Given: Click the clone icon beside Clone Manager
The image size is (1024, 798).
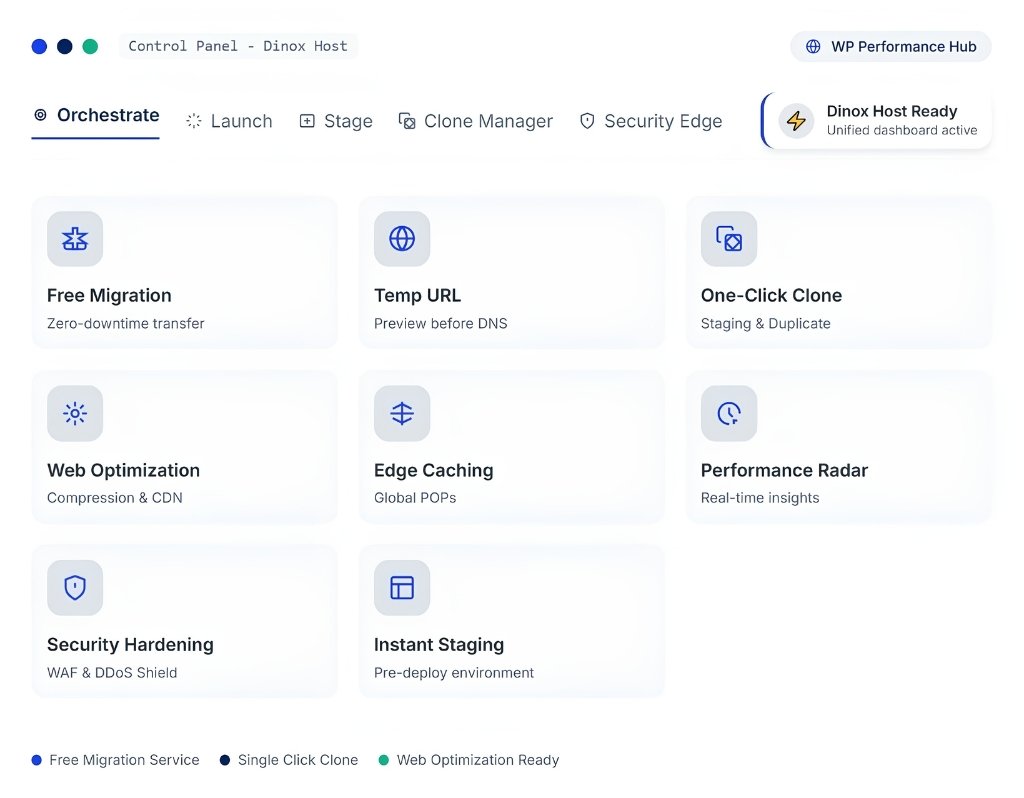Looking at the screenshot, I should (407, 121).
